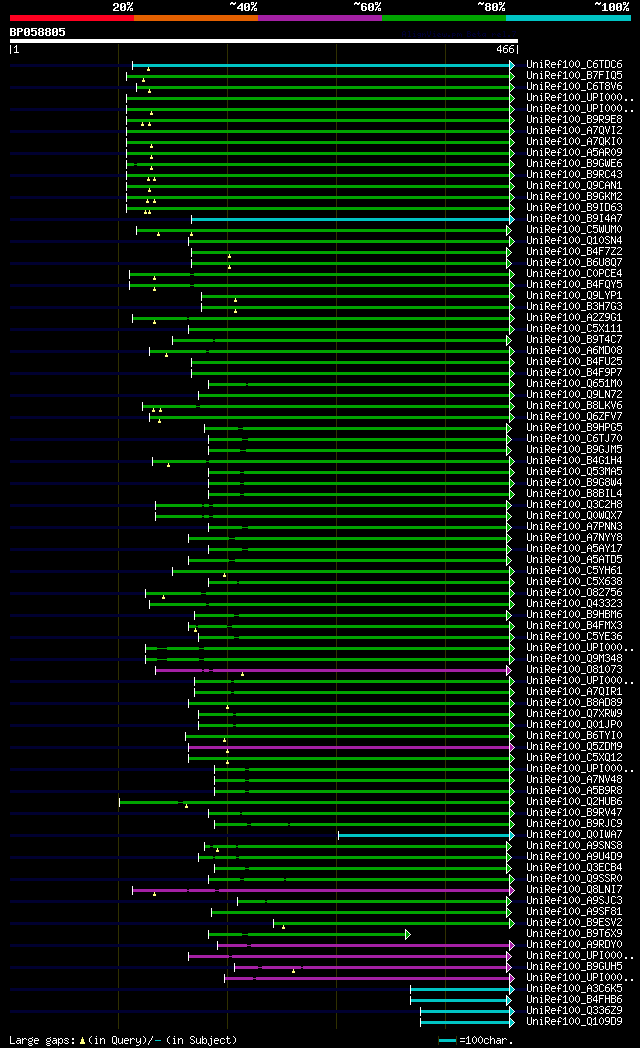Click label UniRef100_A7QKI0
The height and width of the screenshot is (1048, 640).
pos(574,142)
